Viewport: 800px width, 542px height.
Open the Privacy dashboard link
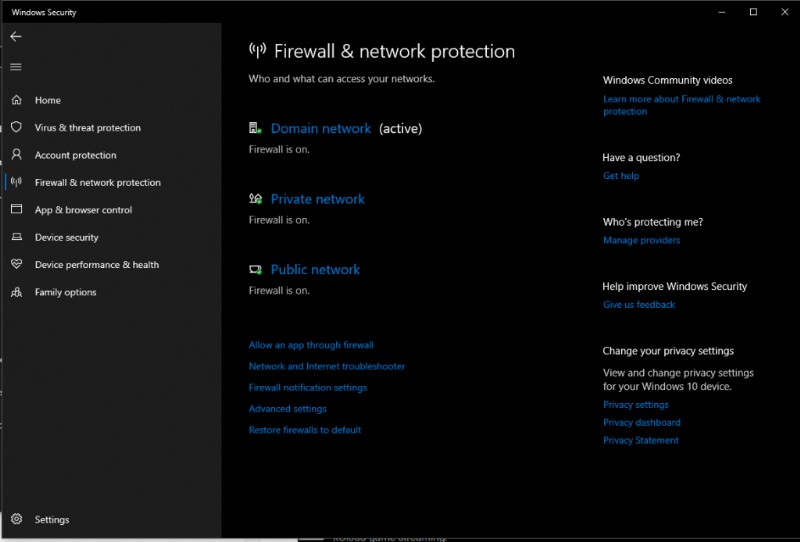pos(641,423)
